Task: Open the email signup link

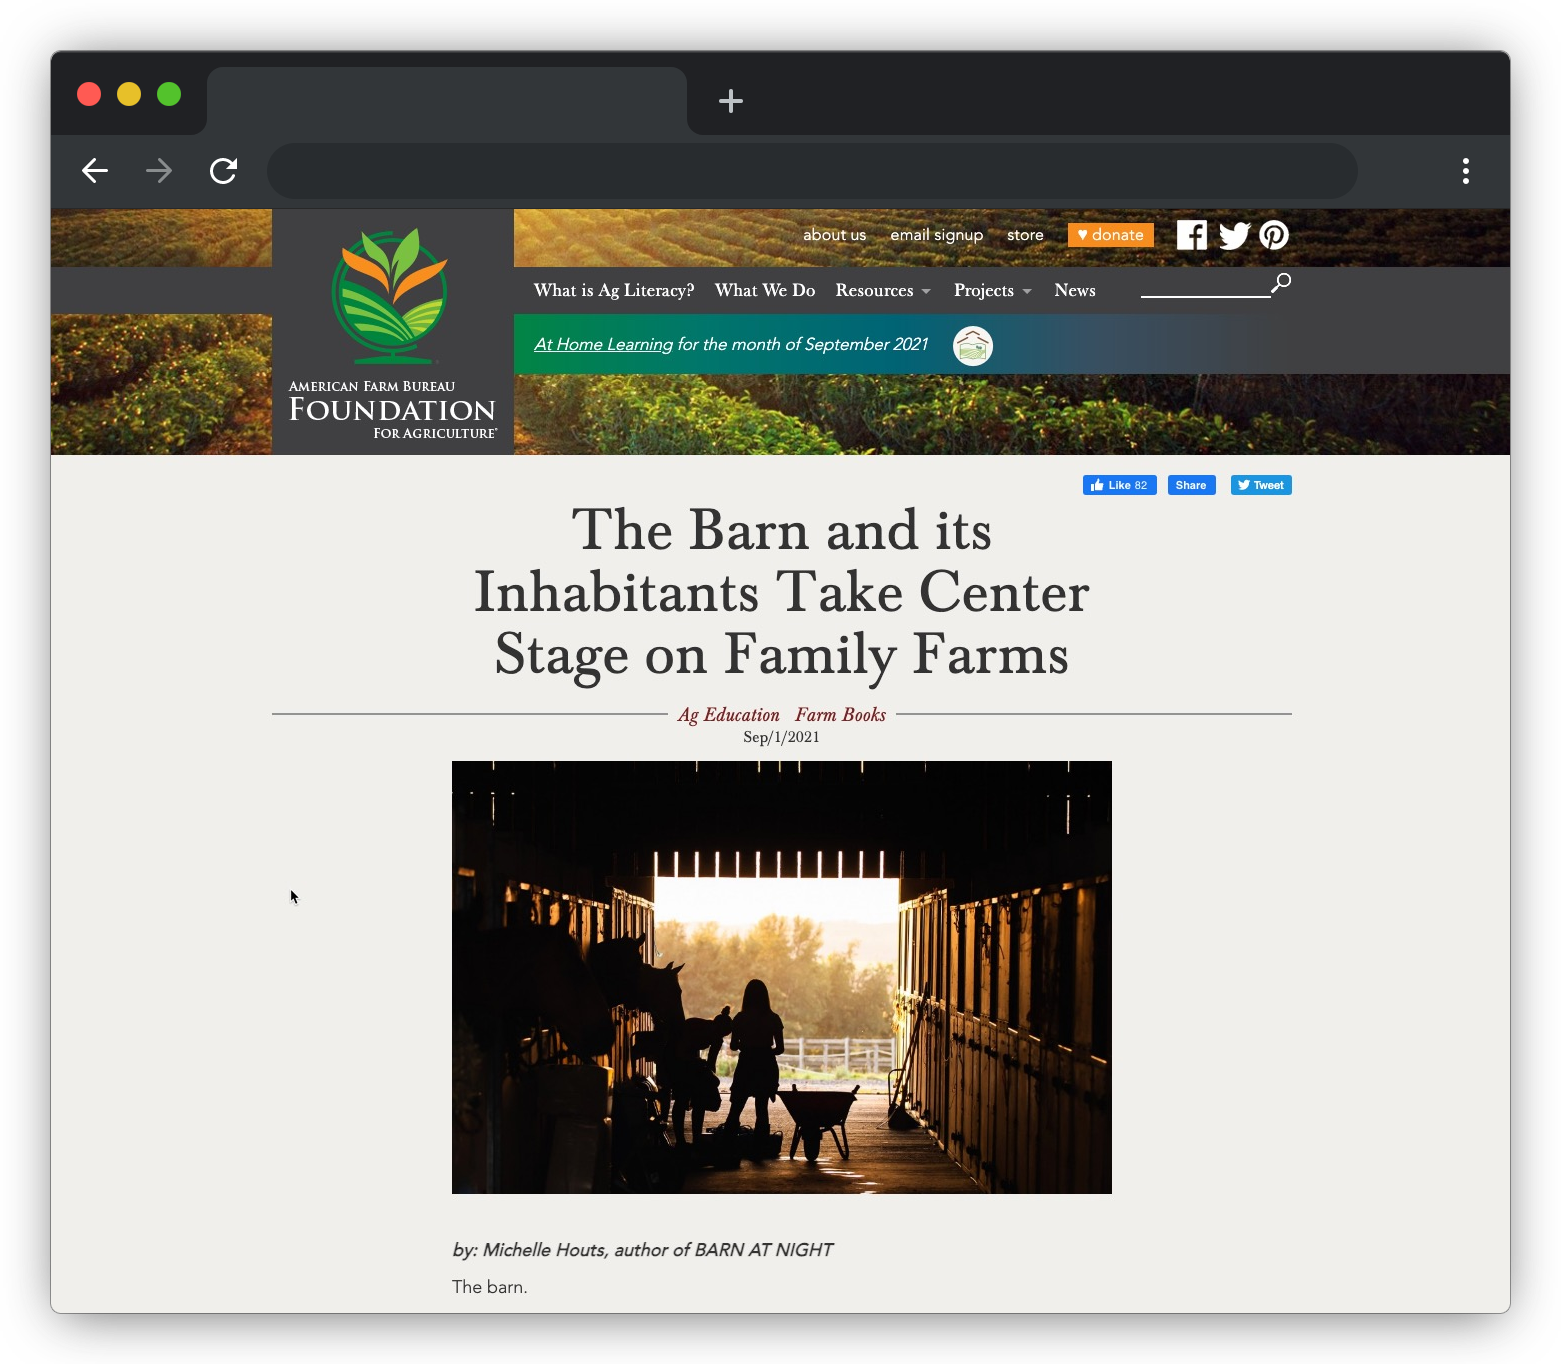Action: [937, 235]
